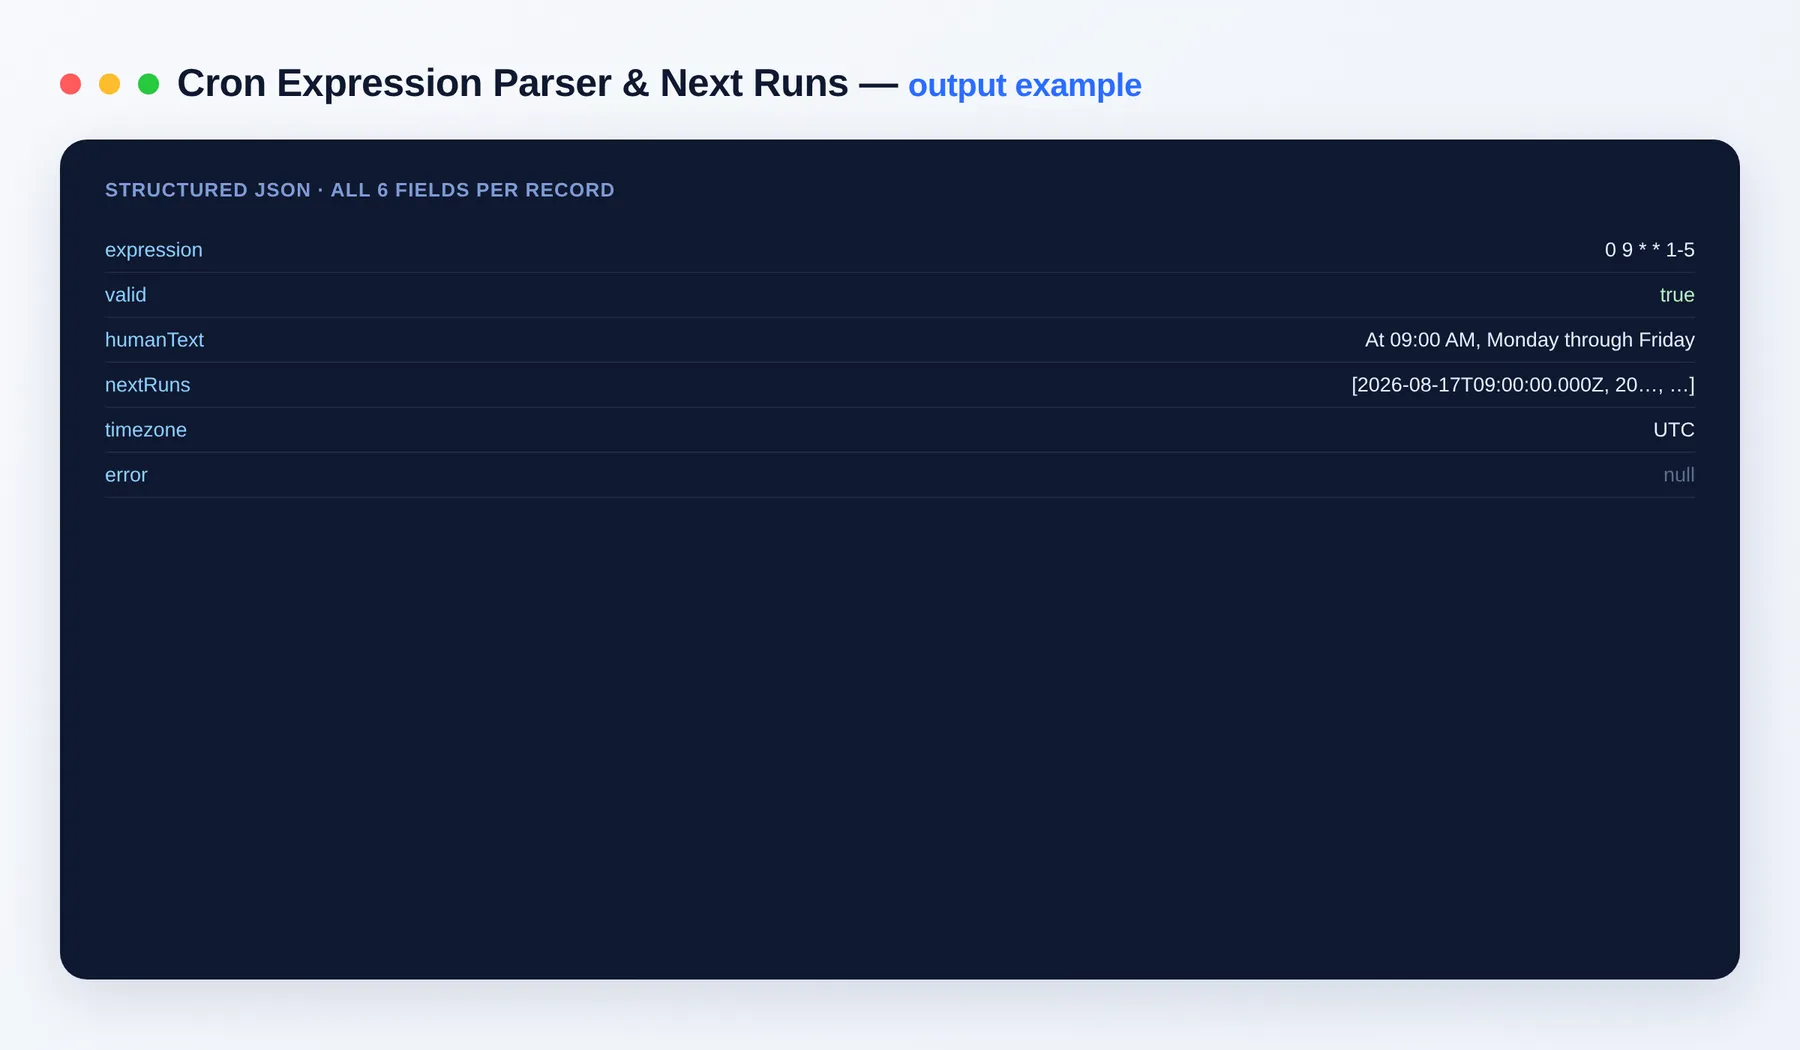Click the 'STRUCTURED JSON · ALL 6 FIELDS PER RECORD' header
This screenshot has height=1050, width=1800.
coord(360,190)
